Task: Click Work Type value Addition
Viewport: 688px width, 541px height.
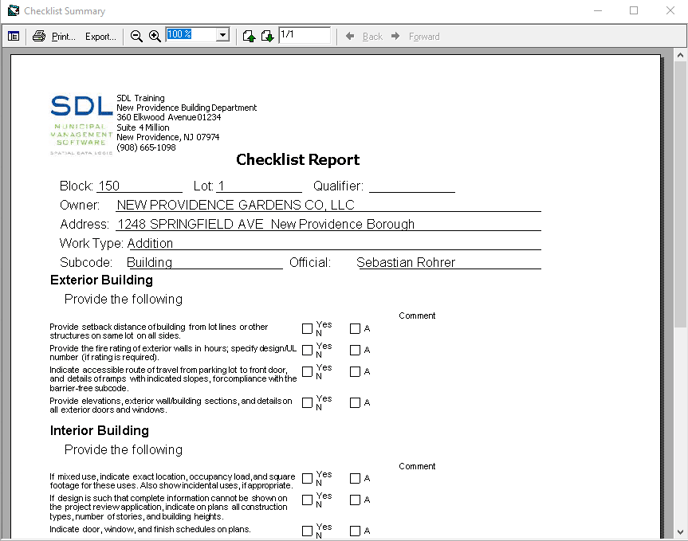Action: pyautogui.click(x=150, y=243)
